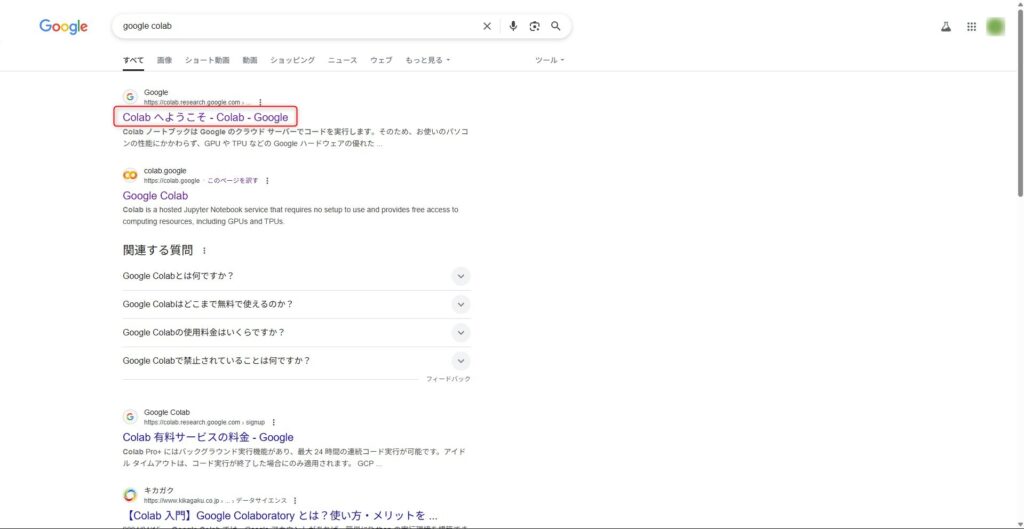Image resolution: width=1024 pixels, height=529 pixels.
Task: Start voice search with microphone icon
Action: (x=513, y=26)
